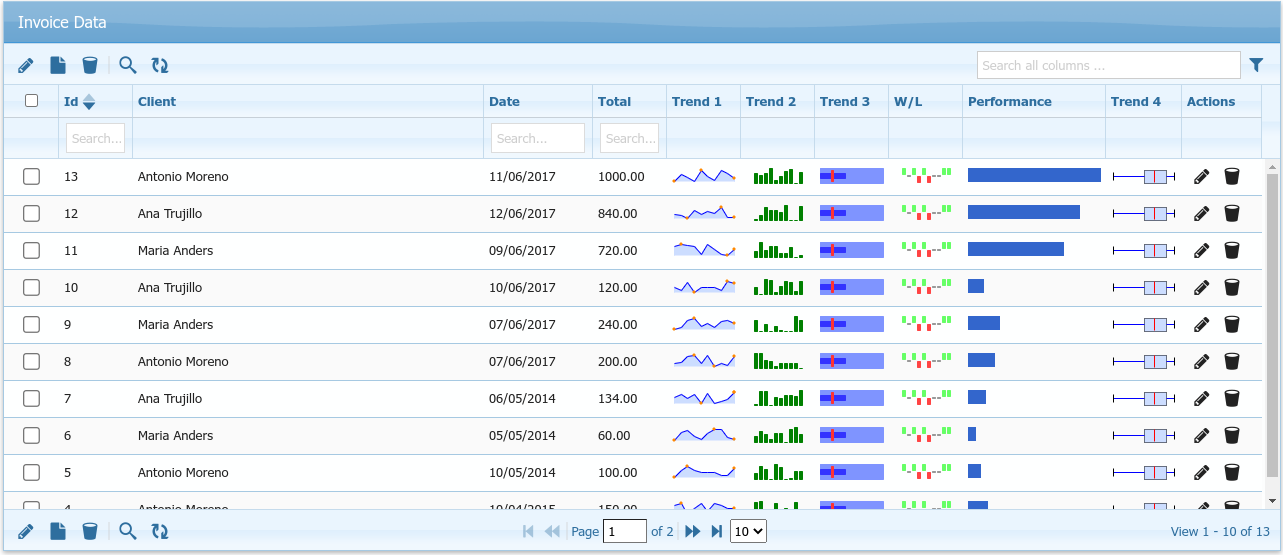
Task: Delete invoice 12 using its row trash icon
Action: [1232, 214]
